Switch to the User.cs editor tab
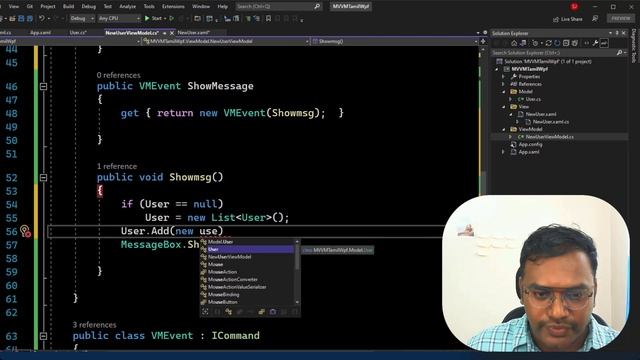The image size is (640, 360). coord(78,33)
